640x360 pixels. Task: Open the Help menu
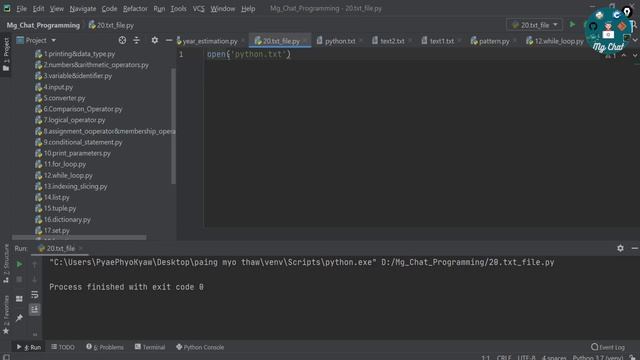pyautogui.click(x=247, y=9)
